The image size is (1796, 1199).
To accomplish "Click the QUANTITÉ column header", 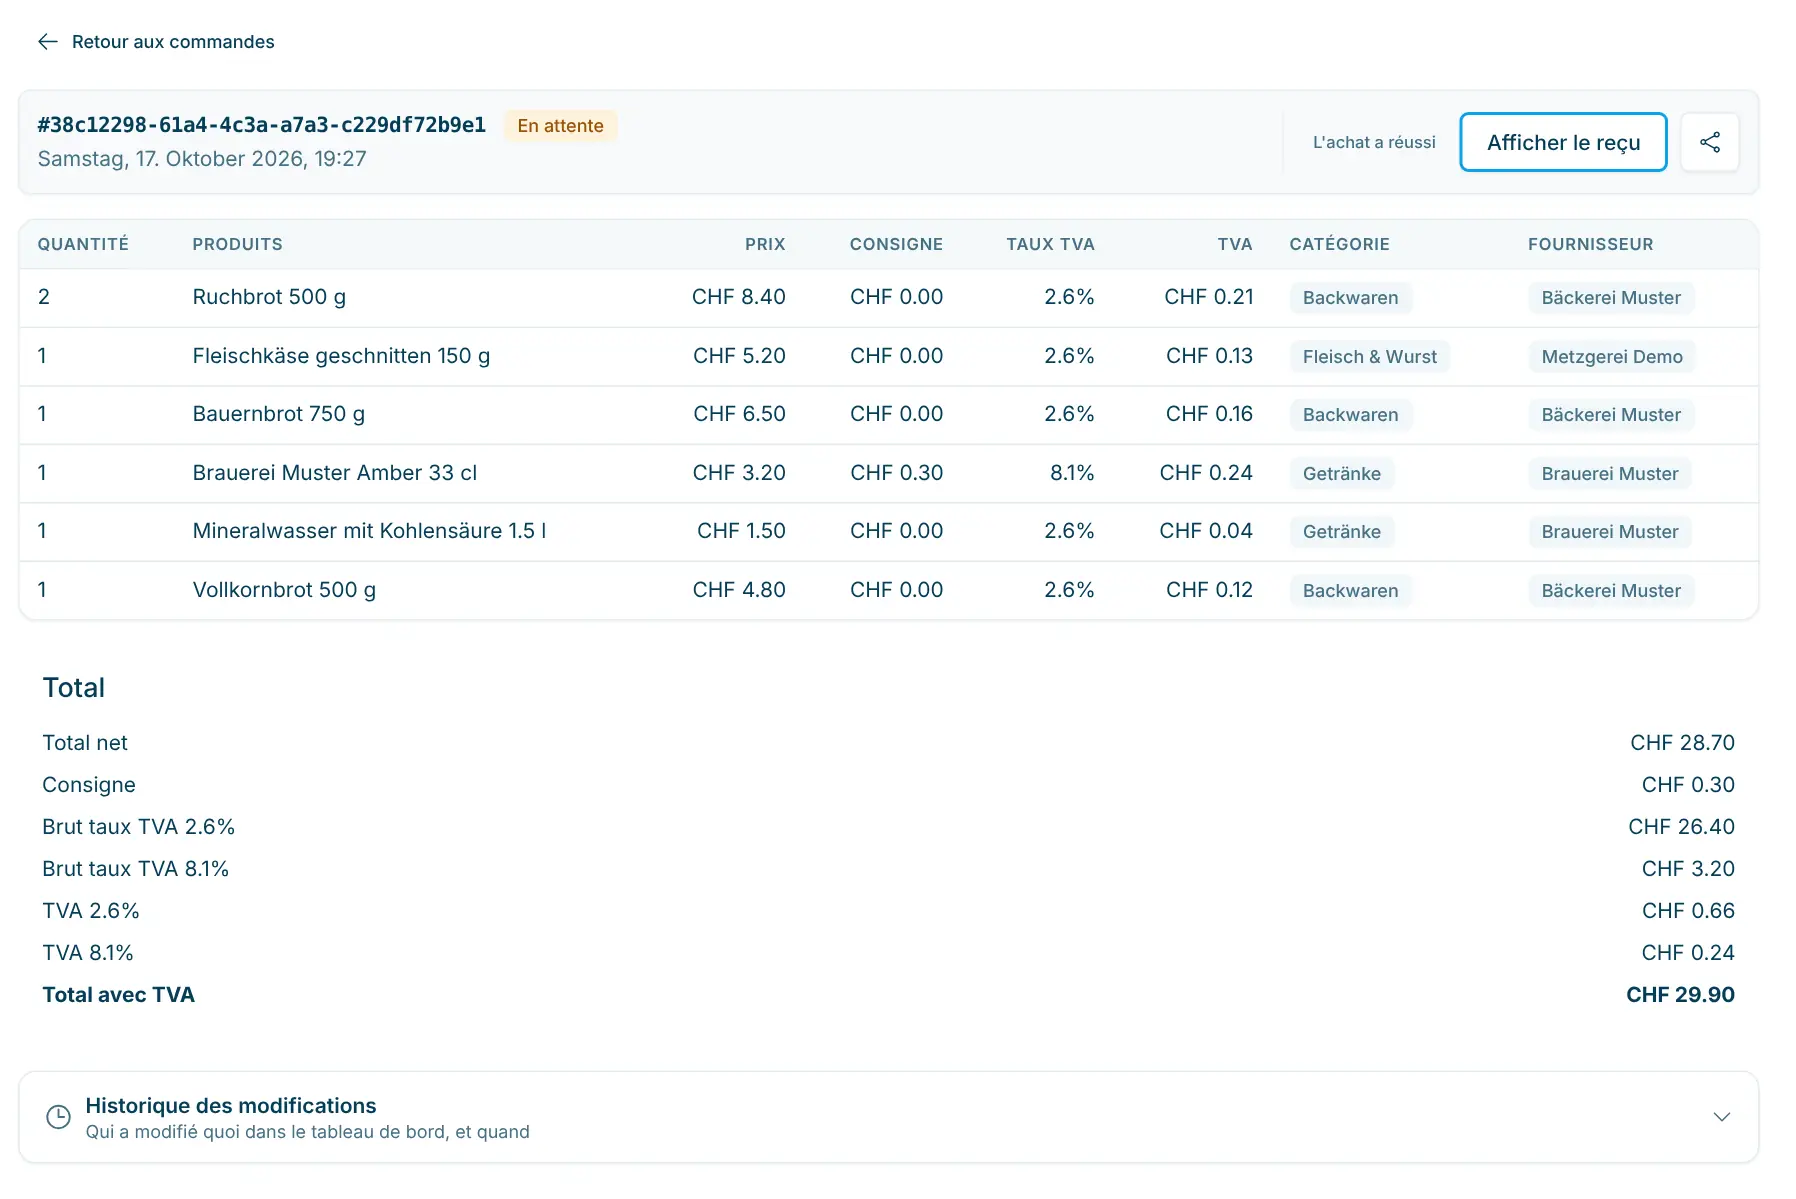I will (x=83, y=244).
